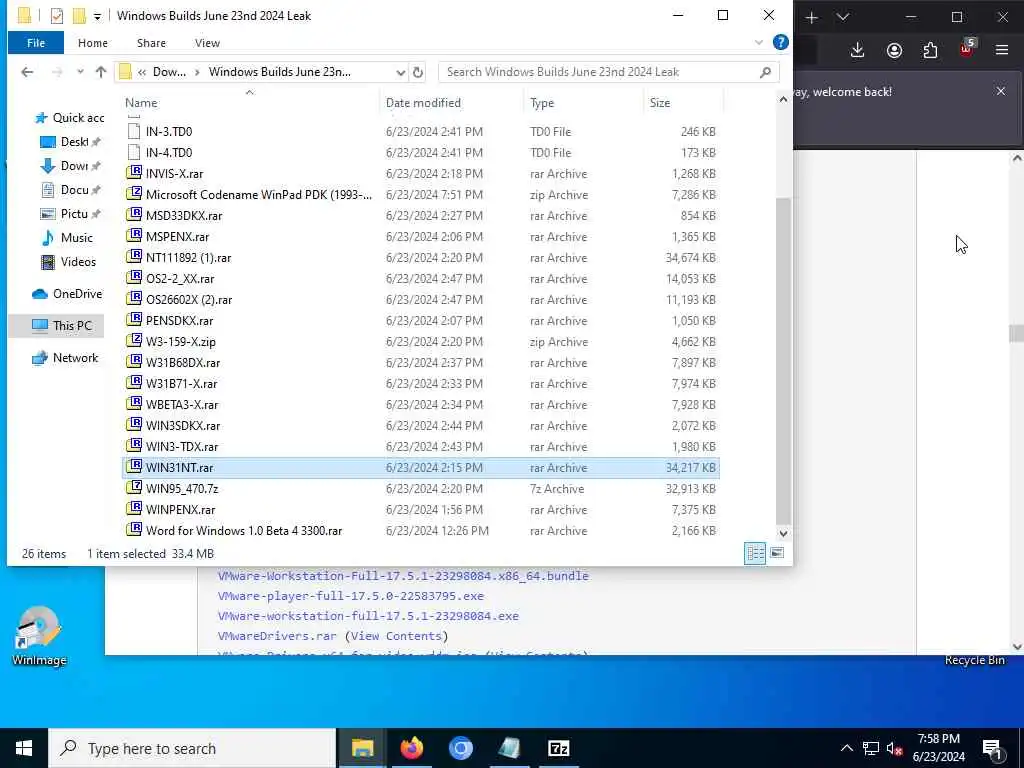Click VMwareDrivers.rar link in browser
The width and height of the screenshot is (1024, 768).
point(277,635)
